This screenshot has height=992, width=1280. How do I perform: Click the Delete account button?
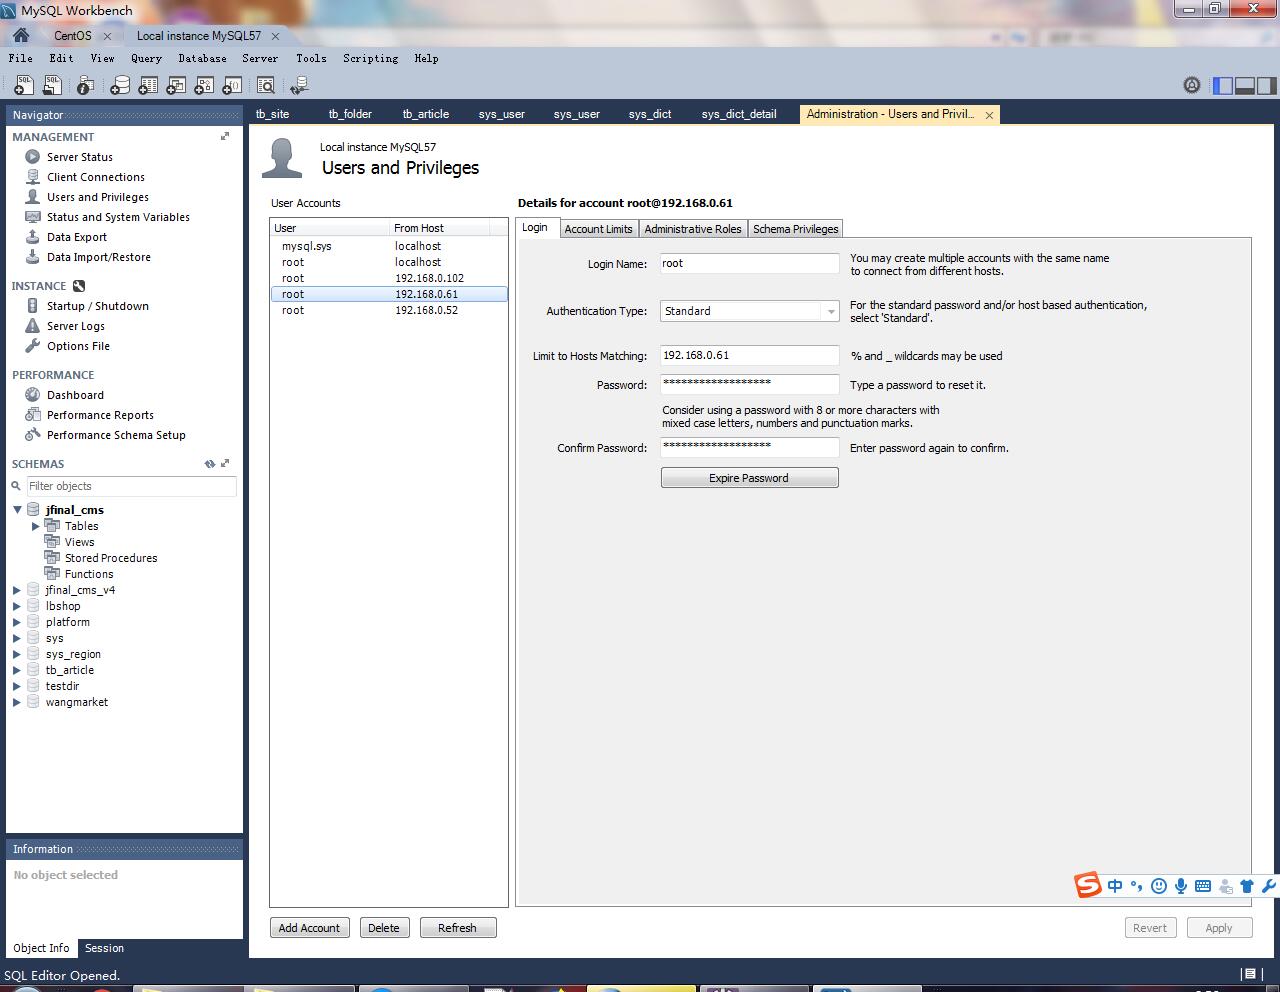coord(383,928)
